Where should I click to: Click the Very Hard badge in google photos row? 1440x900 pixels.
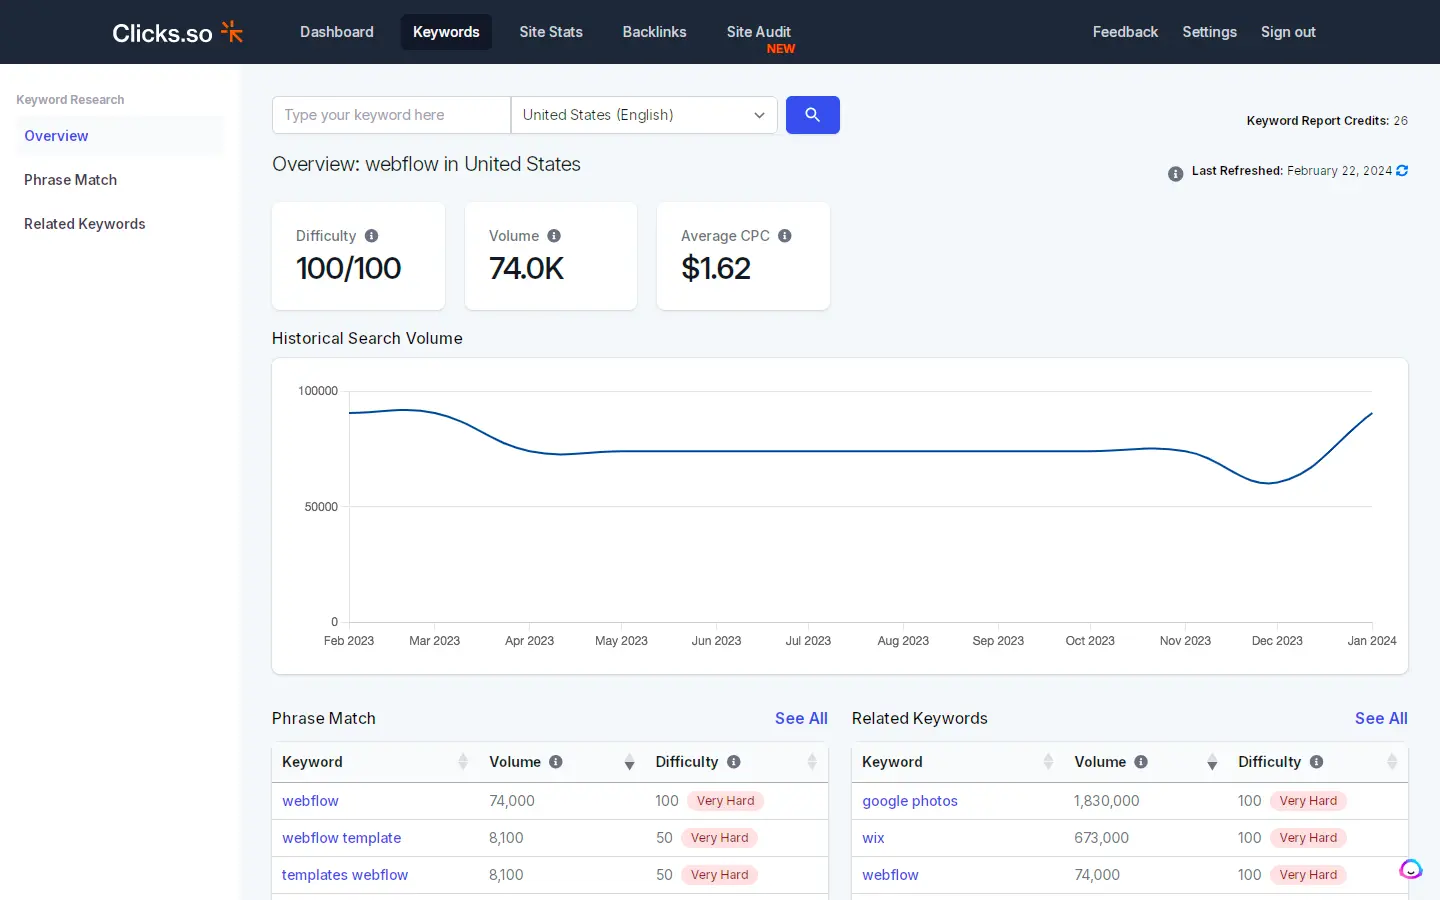pyautogui.click(x=1308, y=801)
